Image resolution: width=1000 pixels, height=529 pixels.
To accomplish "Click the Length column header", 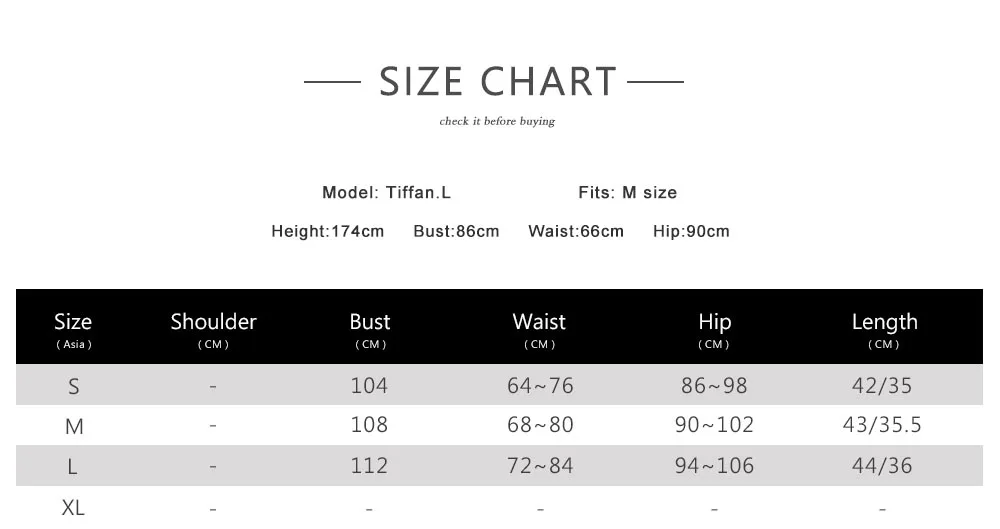I will (884, 329).
